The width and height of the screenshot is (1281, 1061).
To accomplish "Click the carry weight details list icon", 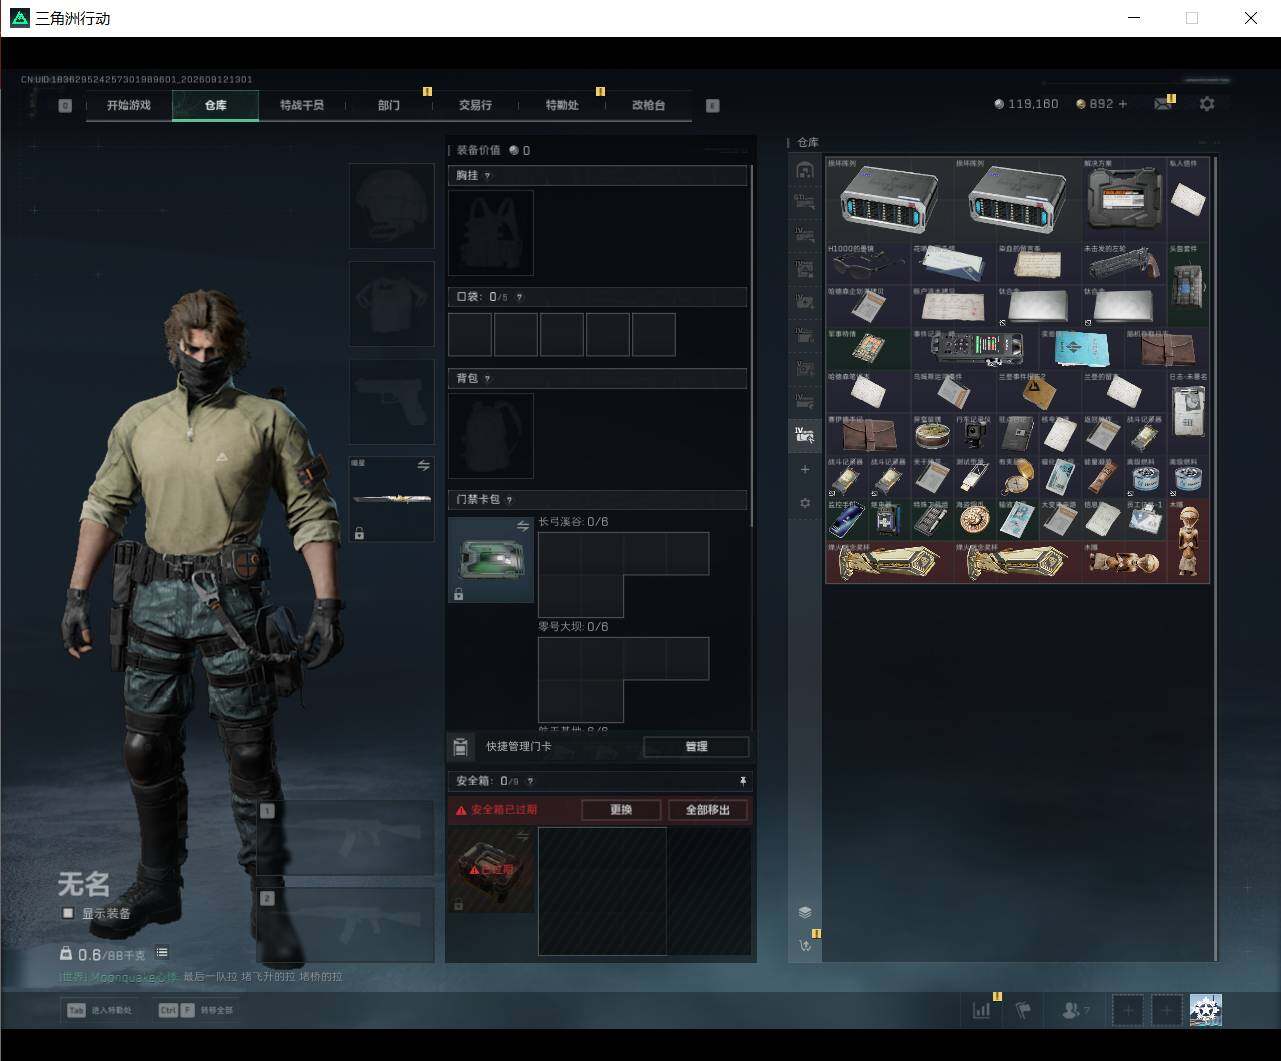I will point(162,953).
